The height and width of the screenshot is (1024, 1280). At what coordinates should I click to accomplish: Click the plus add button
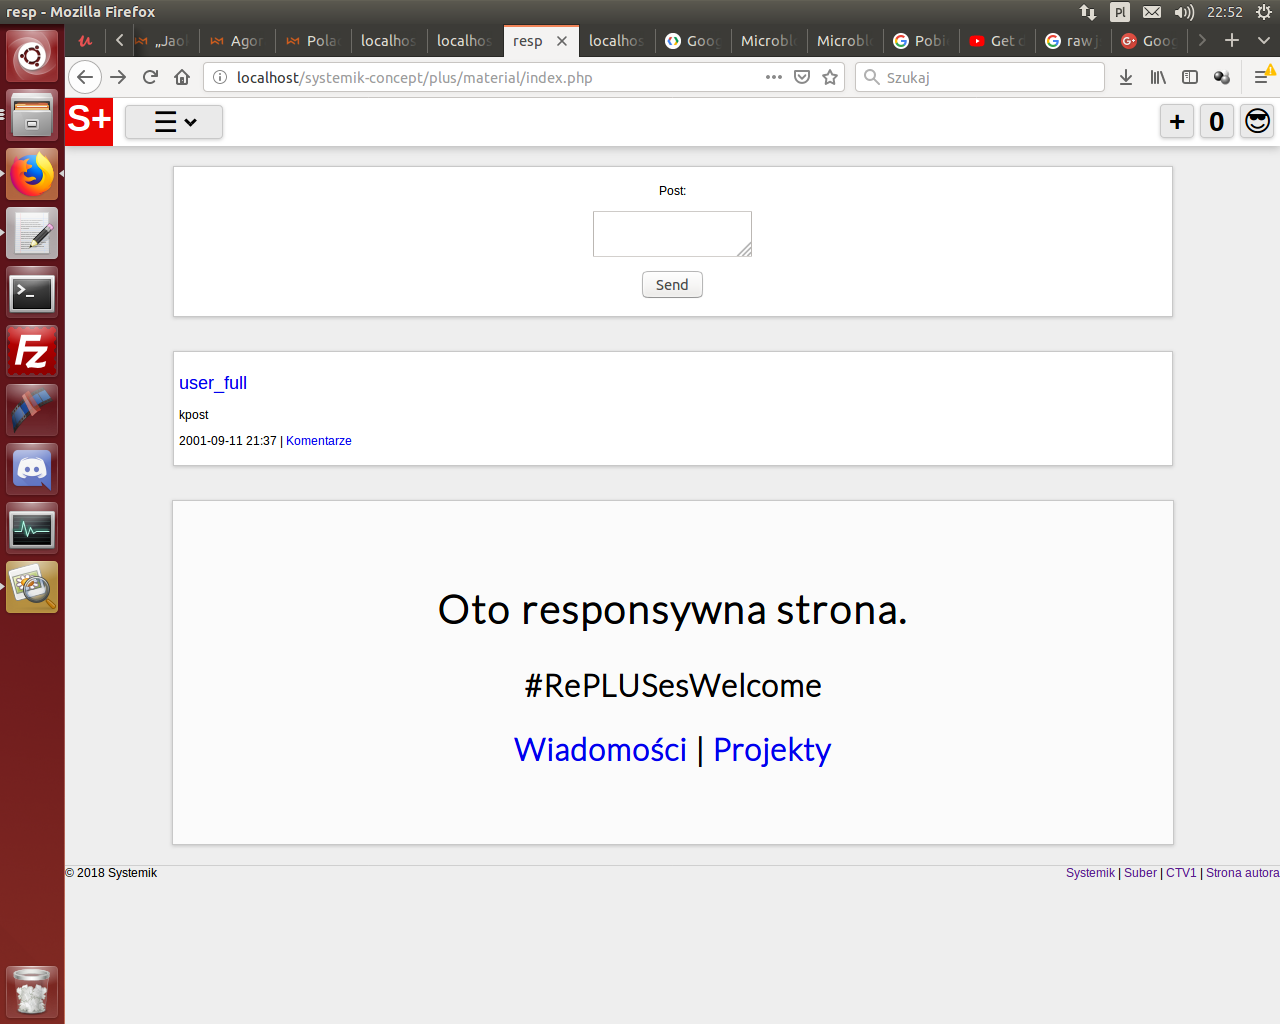click(x=1177, y=122)
